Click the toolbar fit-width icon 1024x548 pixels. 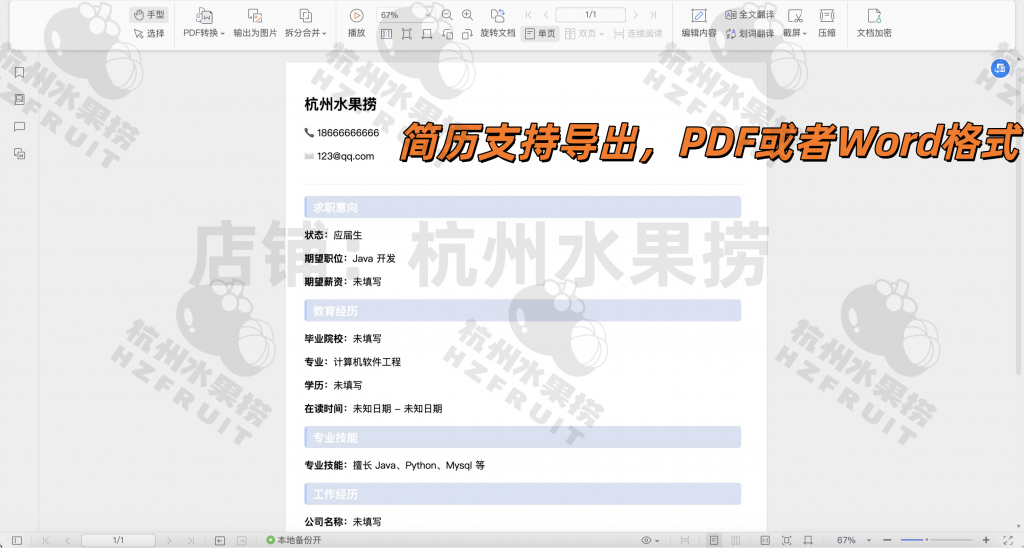427,33
